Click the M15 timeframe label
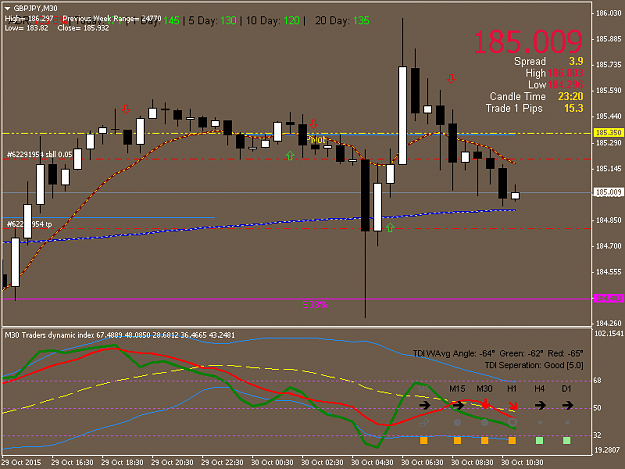 pyautogui.click(x=457, y=389)
